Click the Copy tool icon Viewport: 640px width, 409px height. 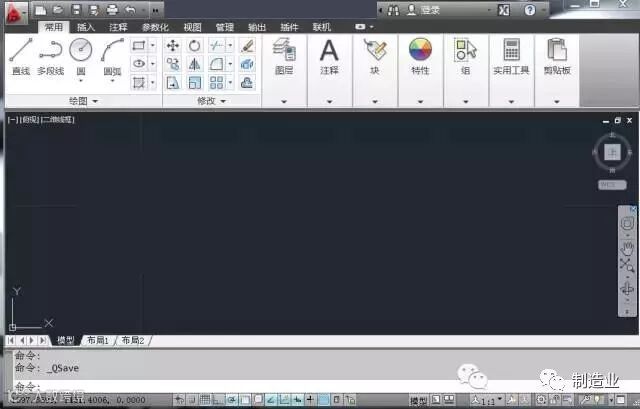173,64
